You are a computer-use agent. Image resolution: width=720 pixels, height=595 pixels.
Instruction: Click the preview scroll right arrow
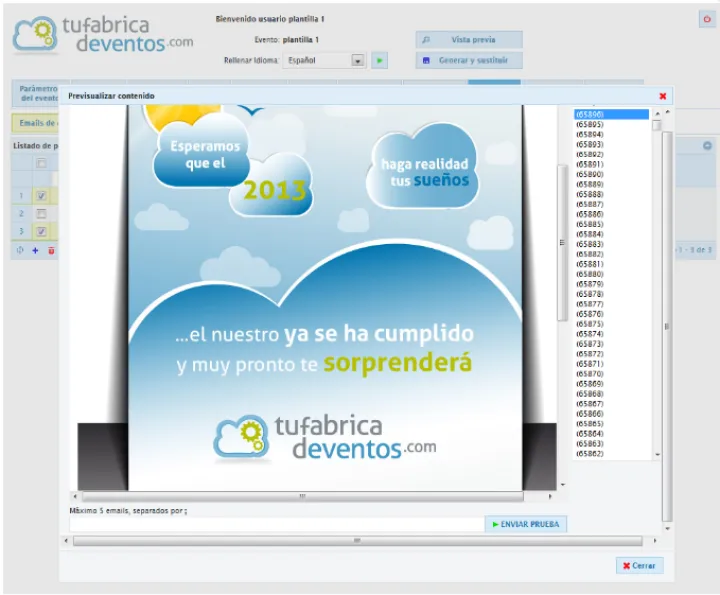tap(550, 496)
